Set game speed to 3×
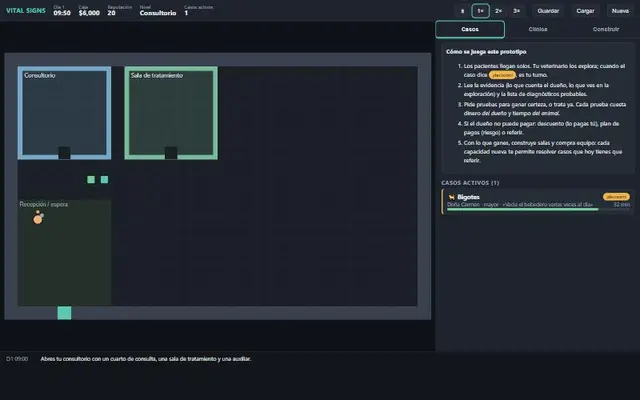 coord(516,11)
